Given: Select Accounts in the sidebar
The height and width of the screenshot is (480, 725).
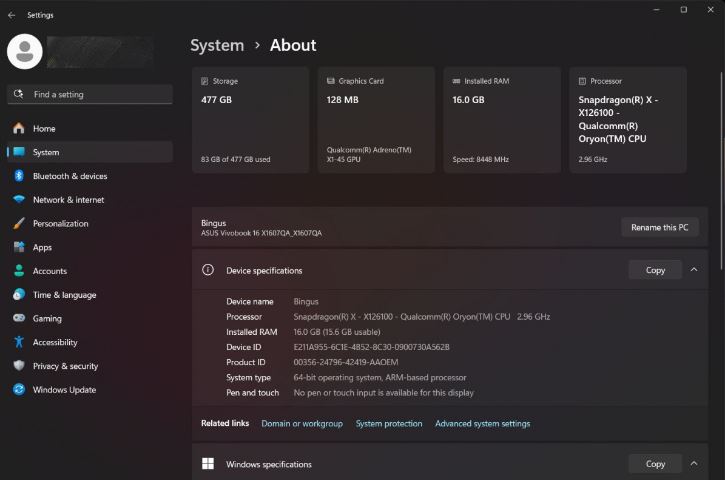Looking at the screenshot, I should coord(50,271).
